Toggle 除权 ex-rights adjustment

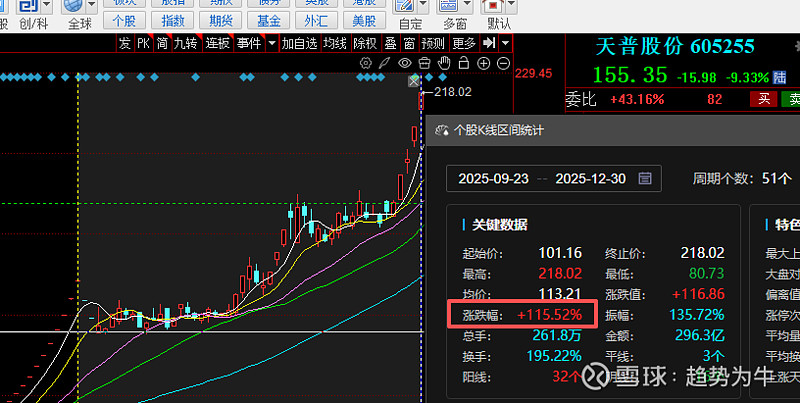[x=365, y=43]
